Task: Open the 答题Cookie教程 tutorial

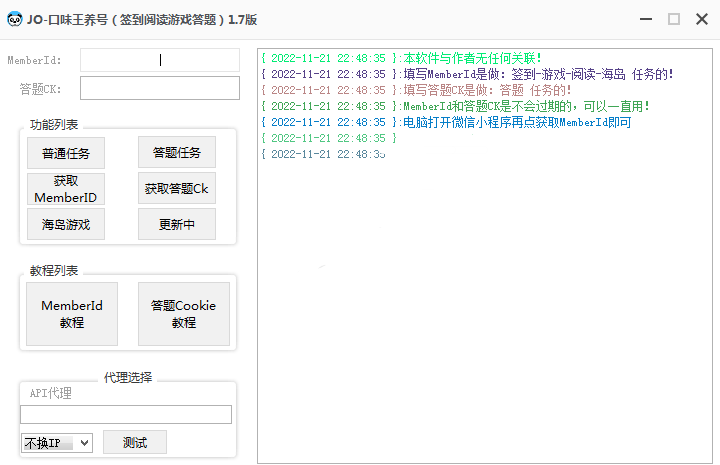Action: (x=184, y=314)
